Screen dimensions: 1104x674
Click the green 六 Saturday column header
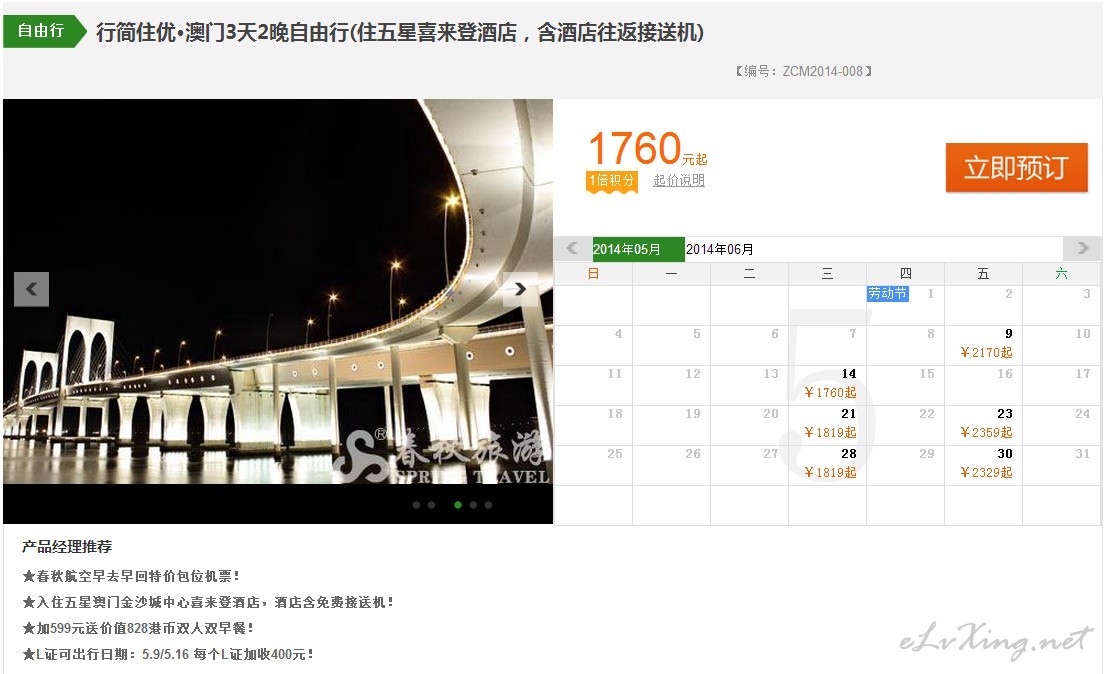point(1061,274)
